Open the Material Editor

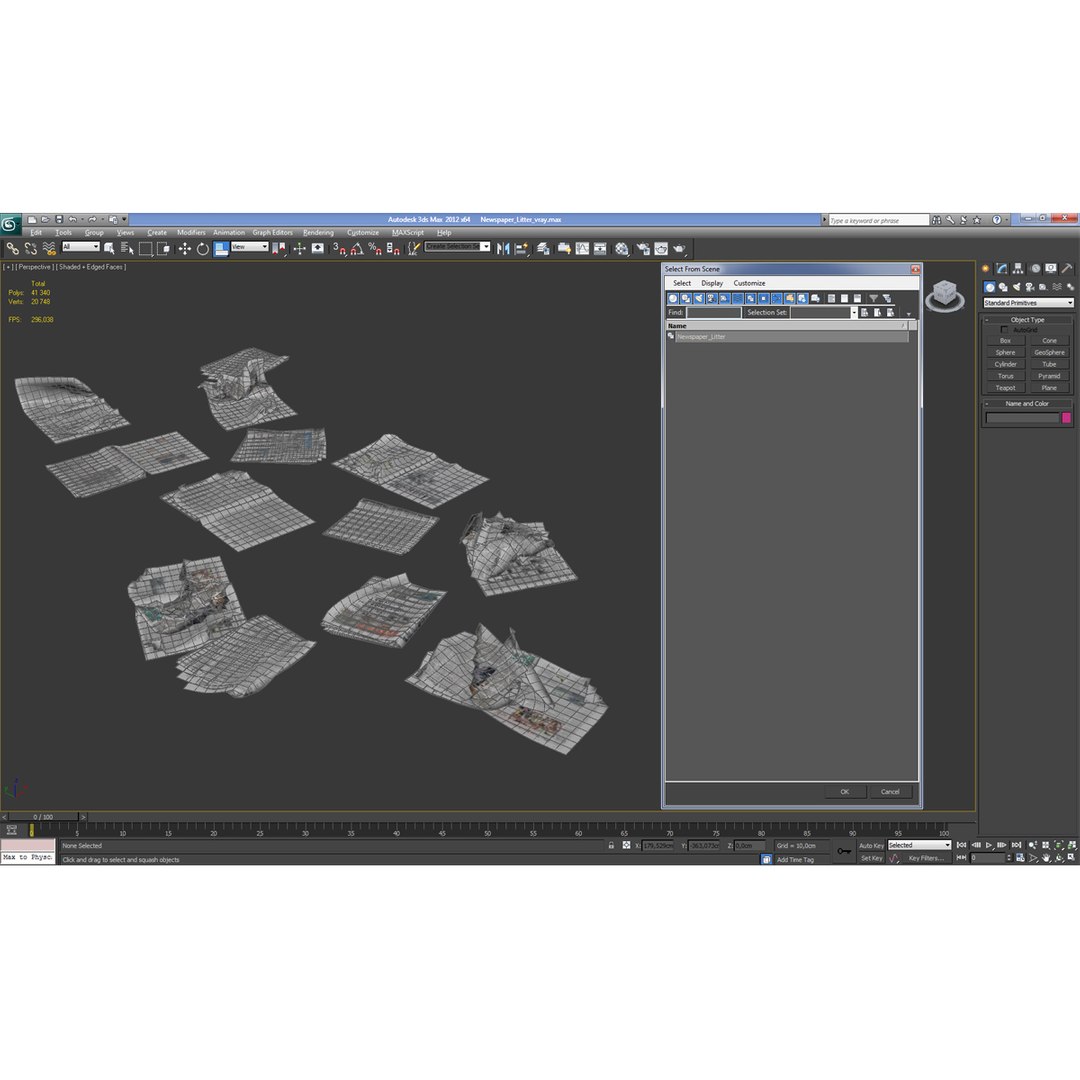(x=622, y=249)
